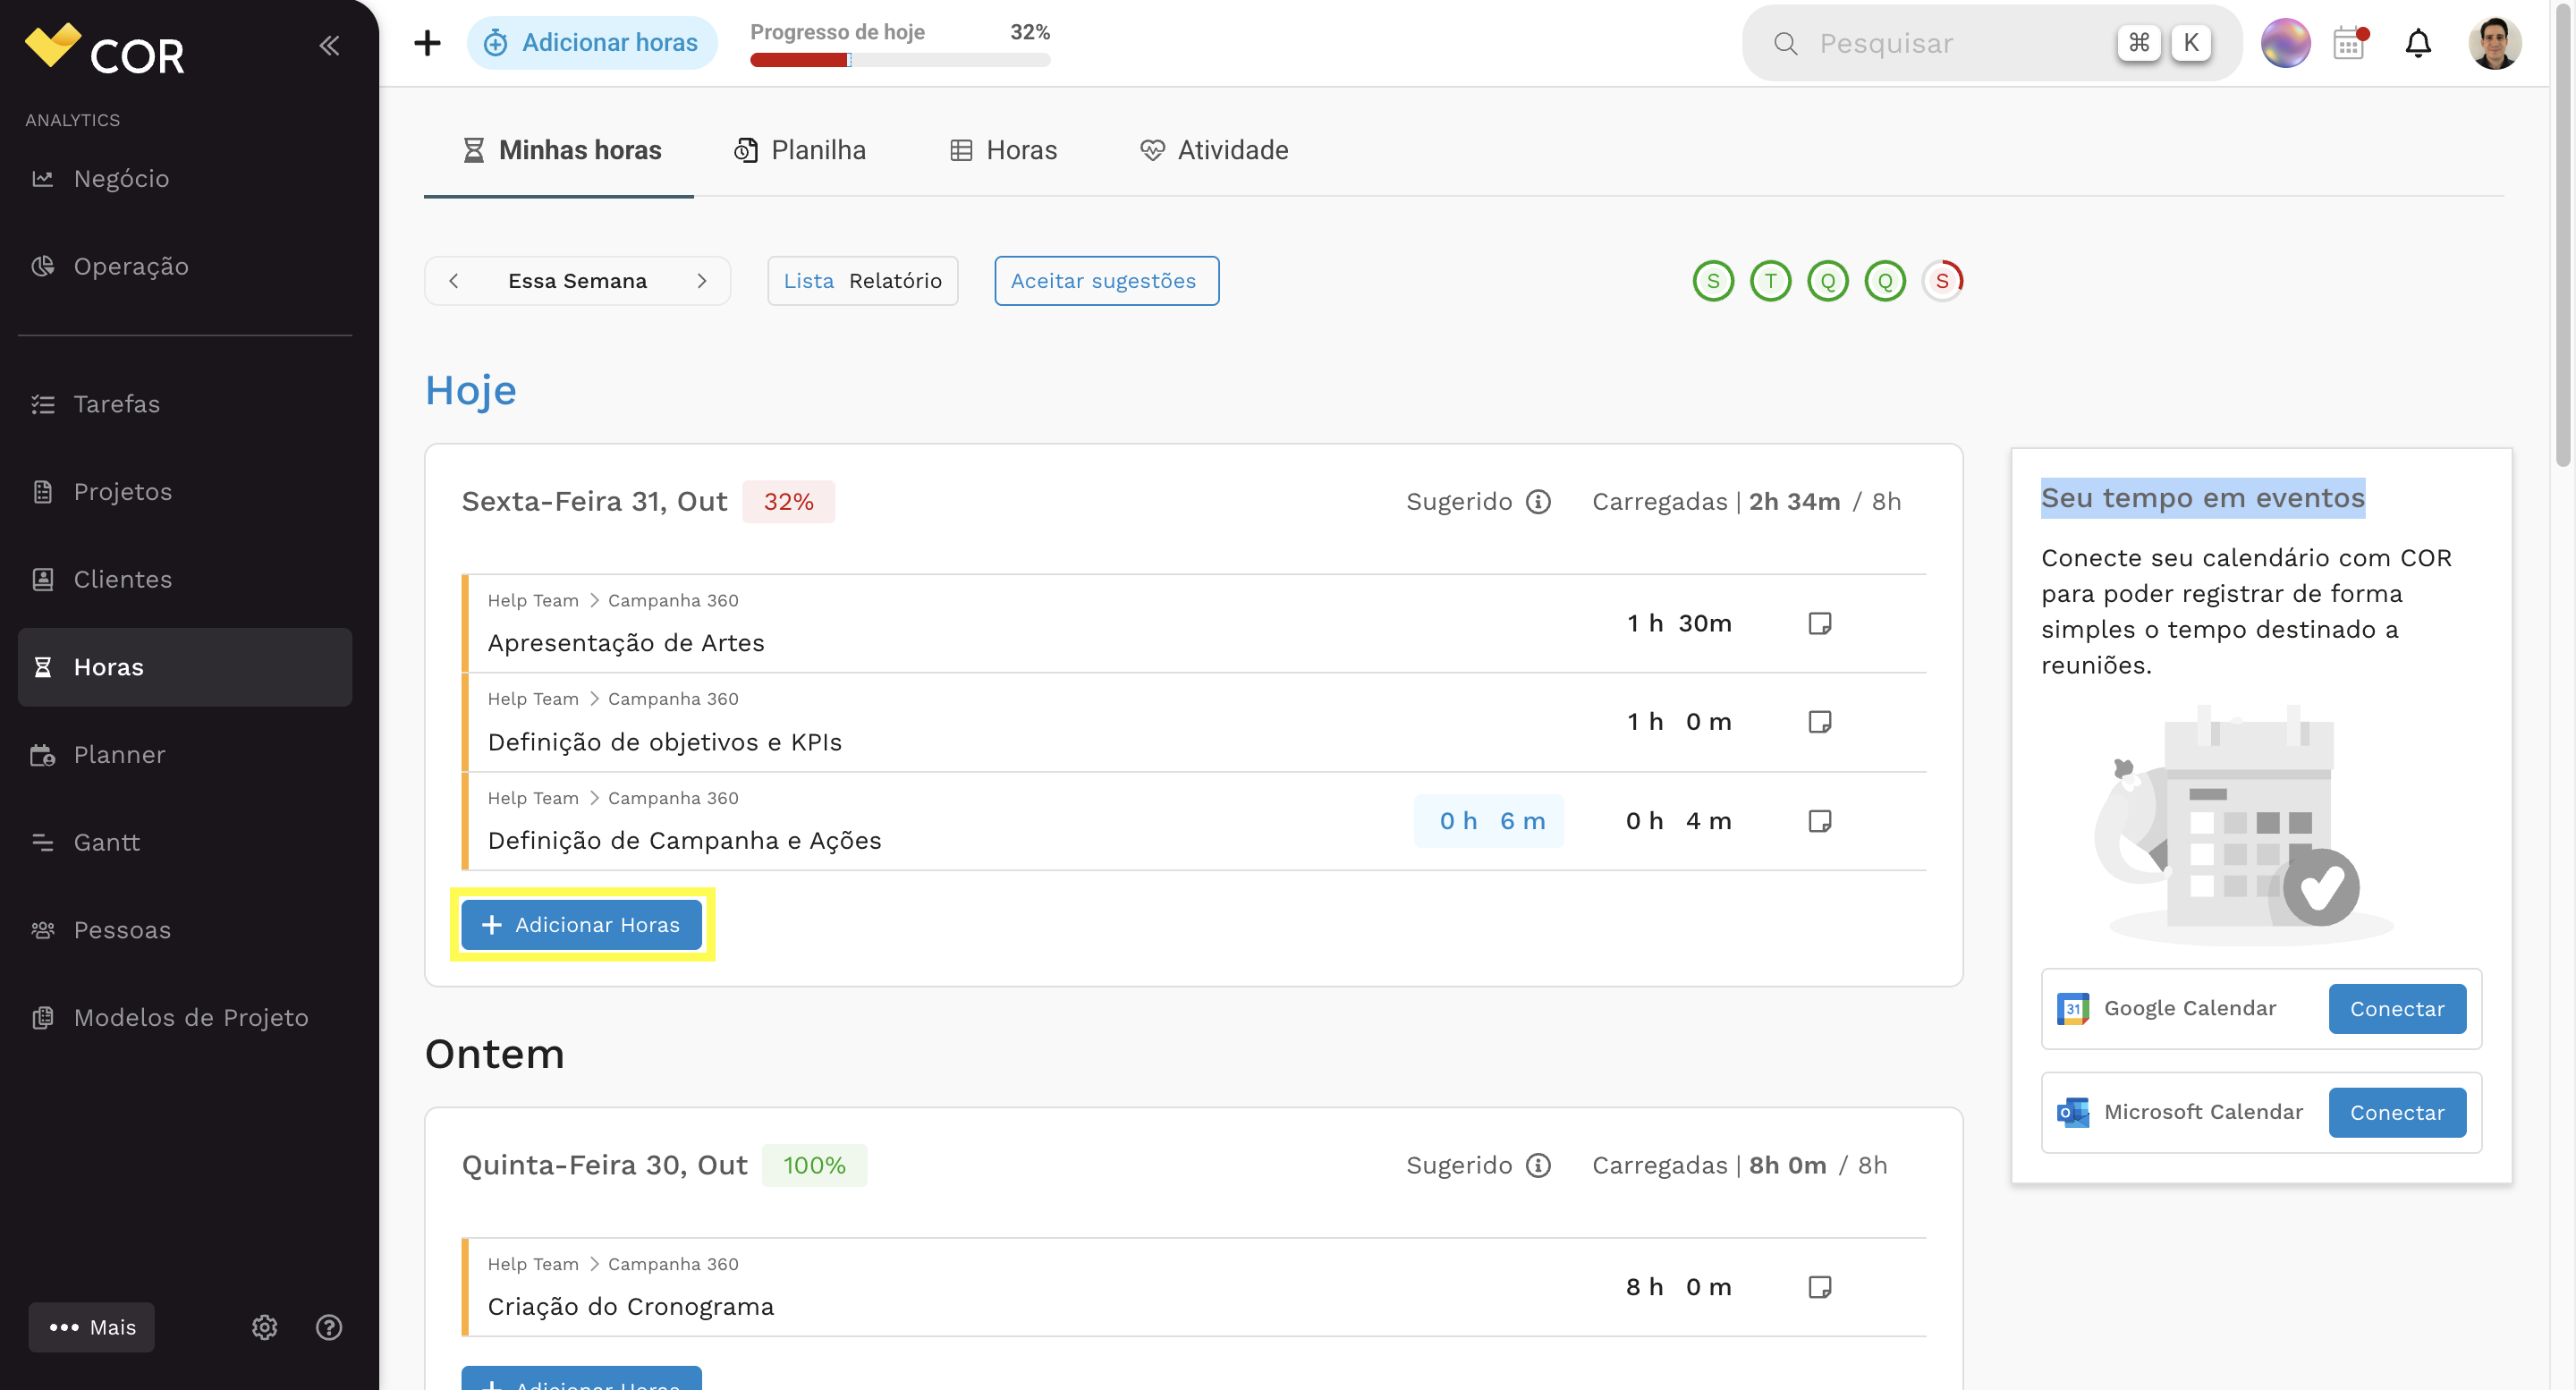Go to Tarefas in sidebar
The image size is (2576, 1390).
click(x=185, y=404)
